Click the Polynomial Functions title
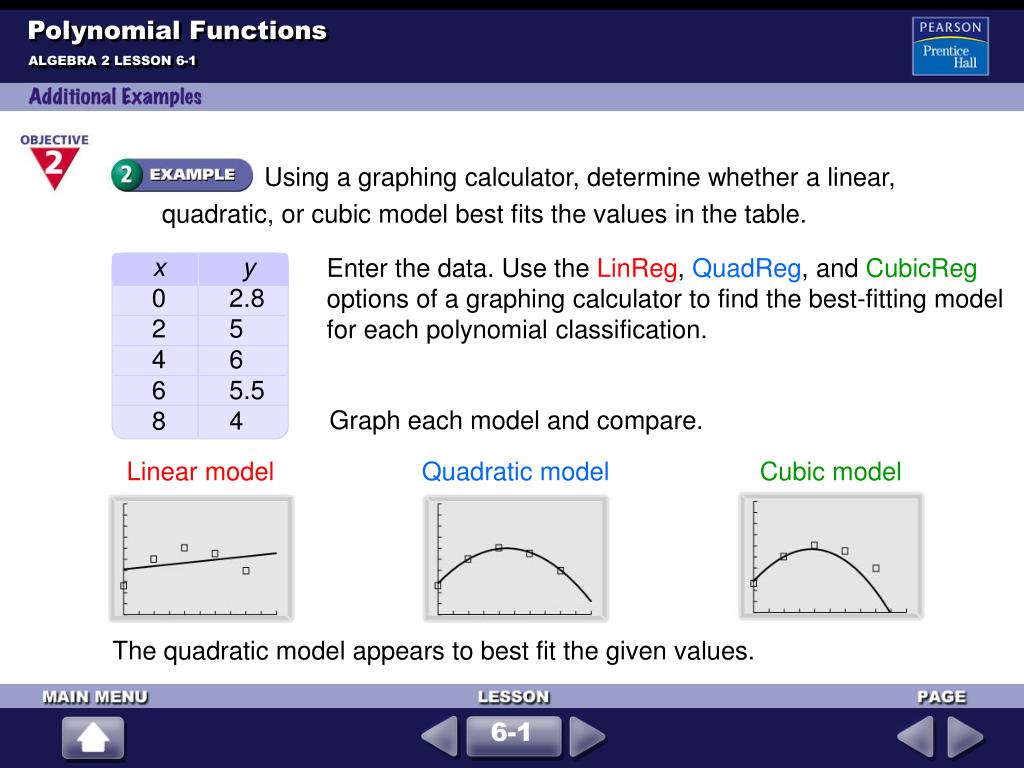Viewport: 1024px width, 768px height. pos(177,30)
